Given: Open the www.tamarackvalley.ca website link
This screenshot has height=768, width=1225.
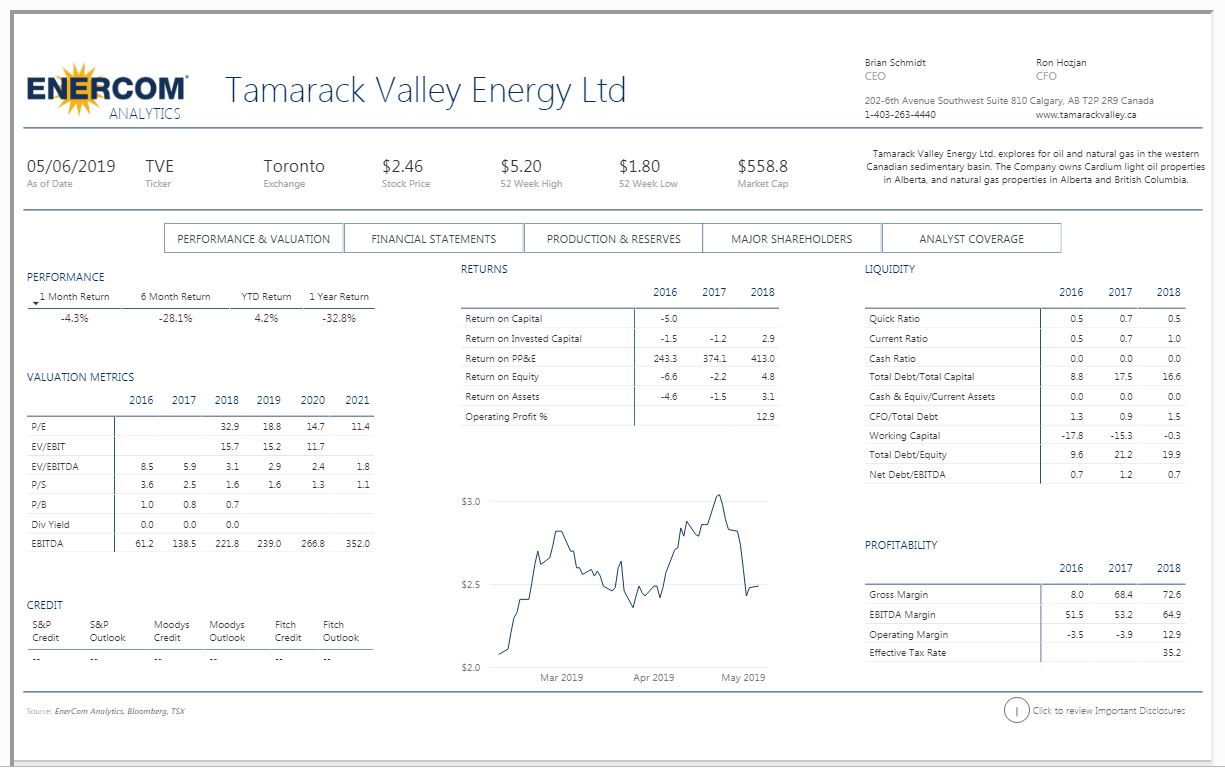Looking at the screenshot, I should pos(1085,115).
